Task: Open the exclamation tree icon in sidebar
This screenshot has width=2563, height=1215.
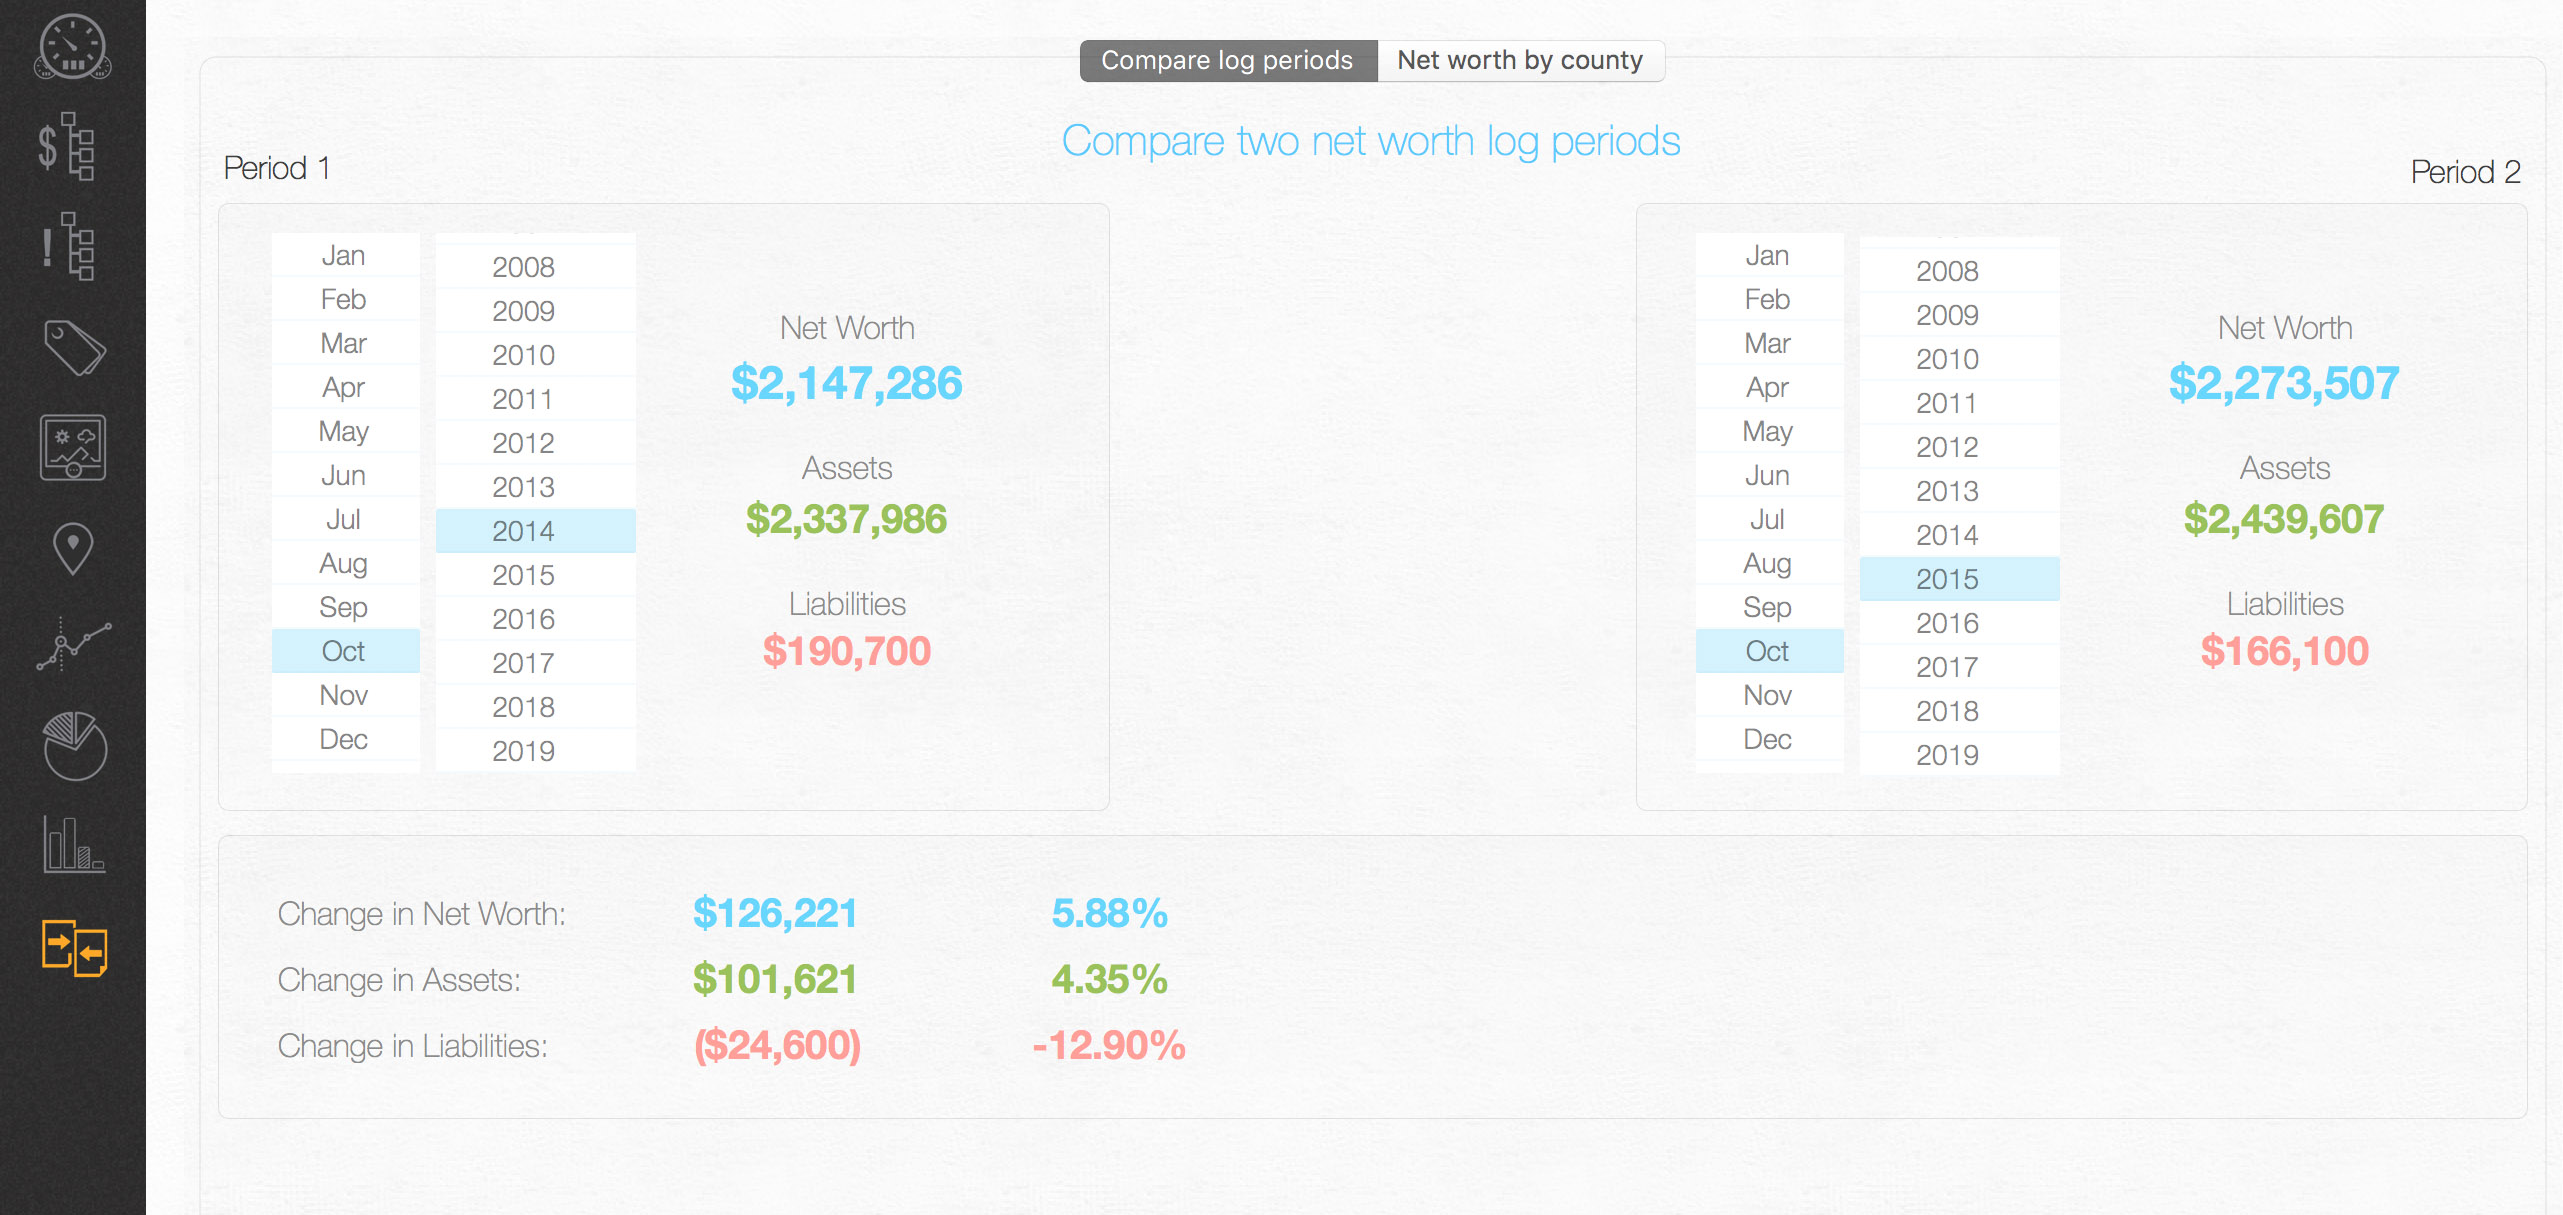Action: click(x=68, y=246)
